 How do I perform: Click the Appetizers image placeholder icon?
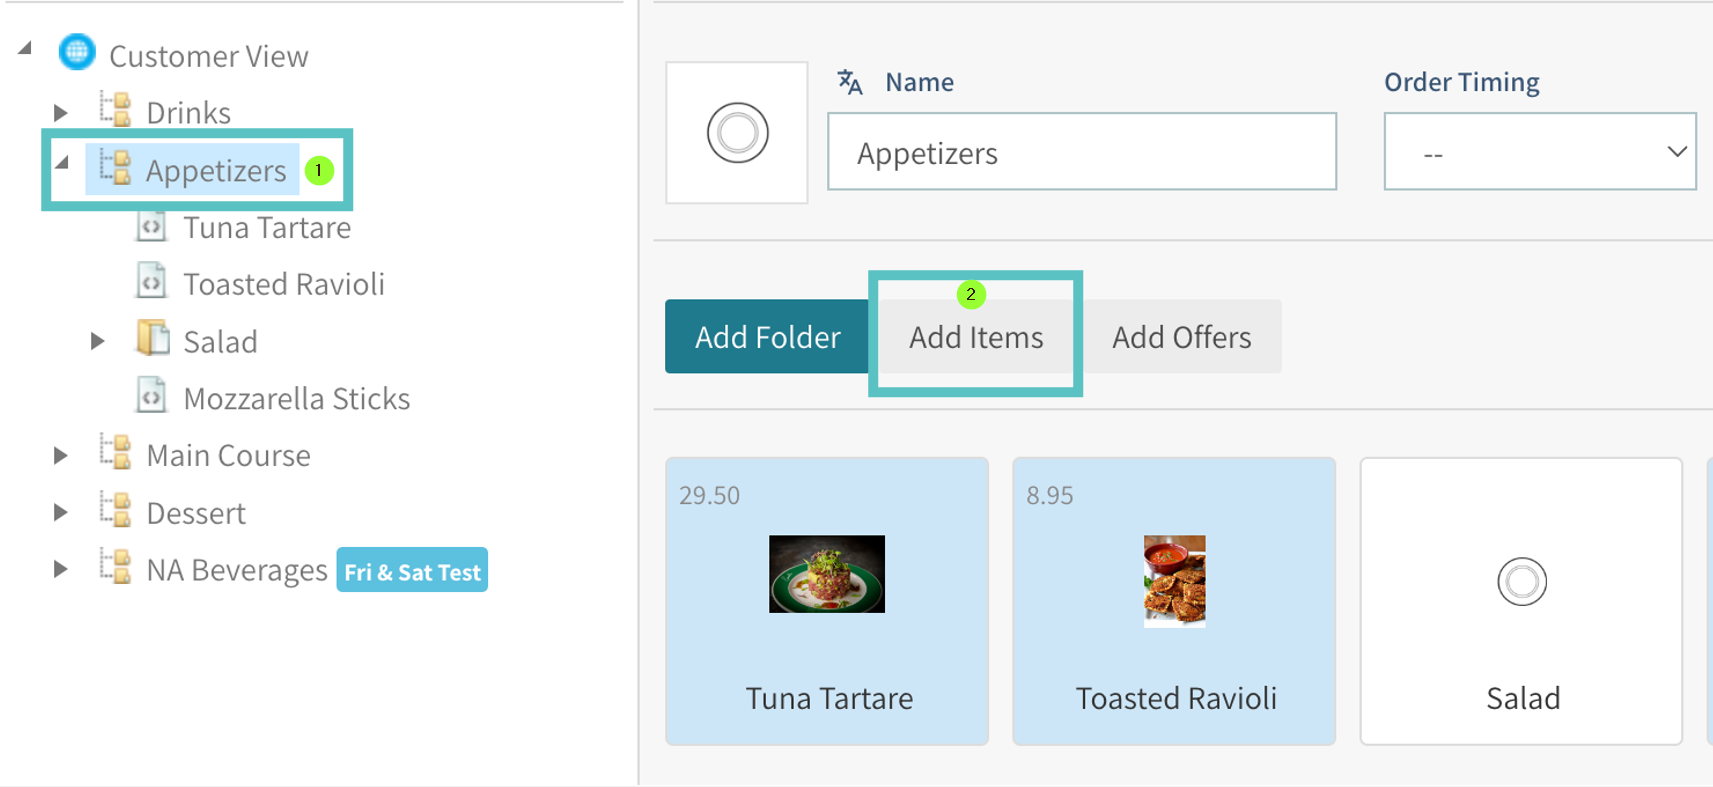point(737,133)
